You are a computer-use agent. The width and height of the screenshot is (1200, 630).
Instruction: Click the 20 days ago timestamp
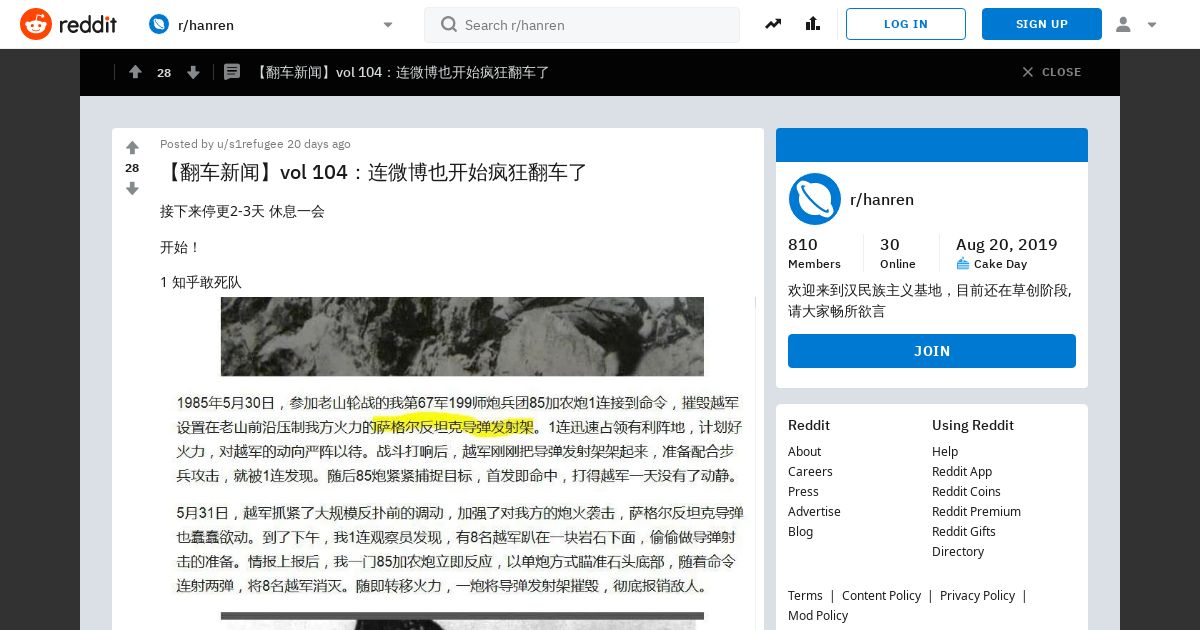tap(319, 144)
